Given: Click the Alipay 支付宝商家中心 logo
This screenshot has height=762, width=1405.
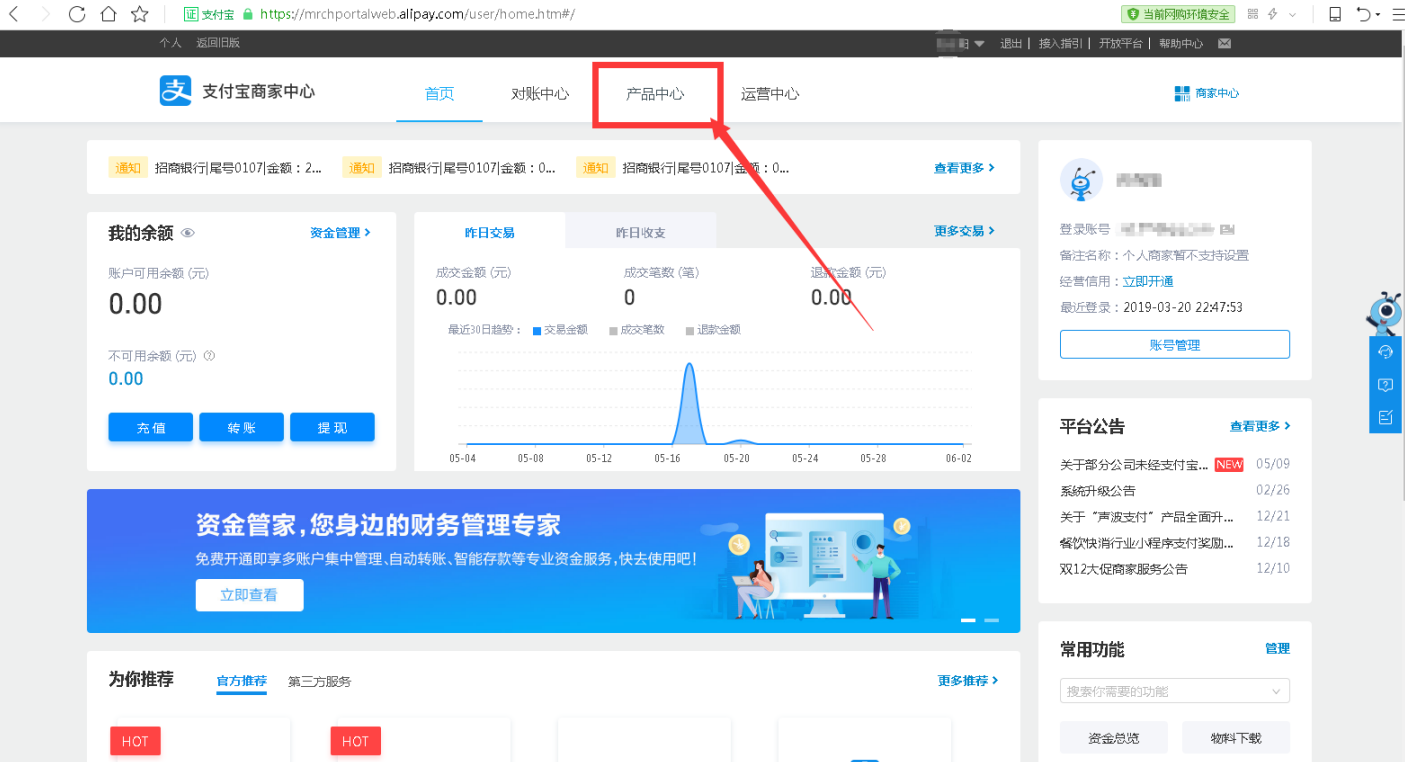Looking at the screenshot, I should (x=237, y=91).
